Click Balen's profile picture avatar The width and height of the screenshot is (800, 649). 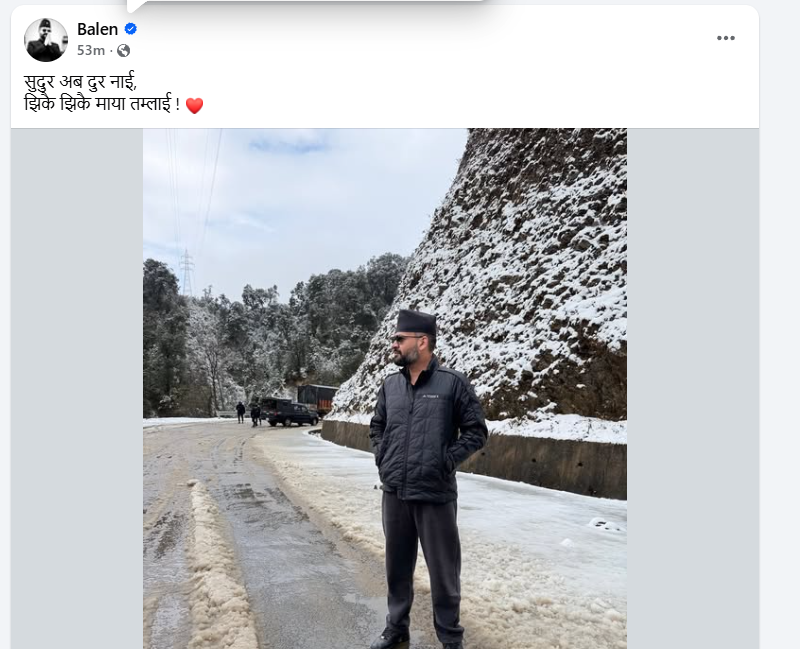pyautogui.click(x=46, y=40)
